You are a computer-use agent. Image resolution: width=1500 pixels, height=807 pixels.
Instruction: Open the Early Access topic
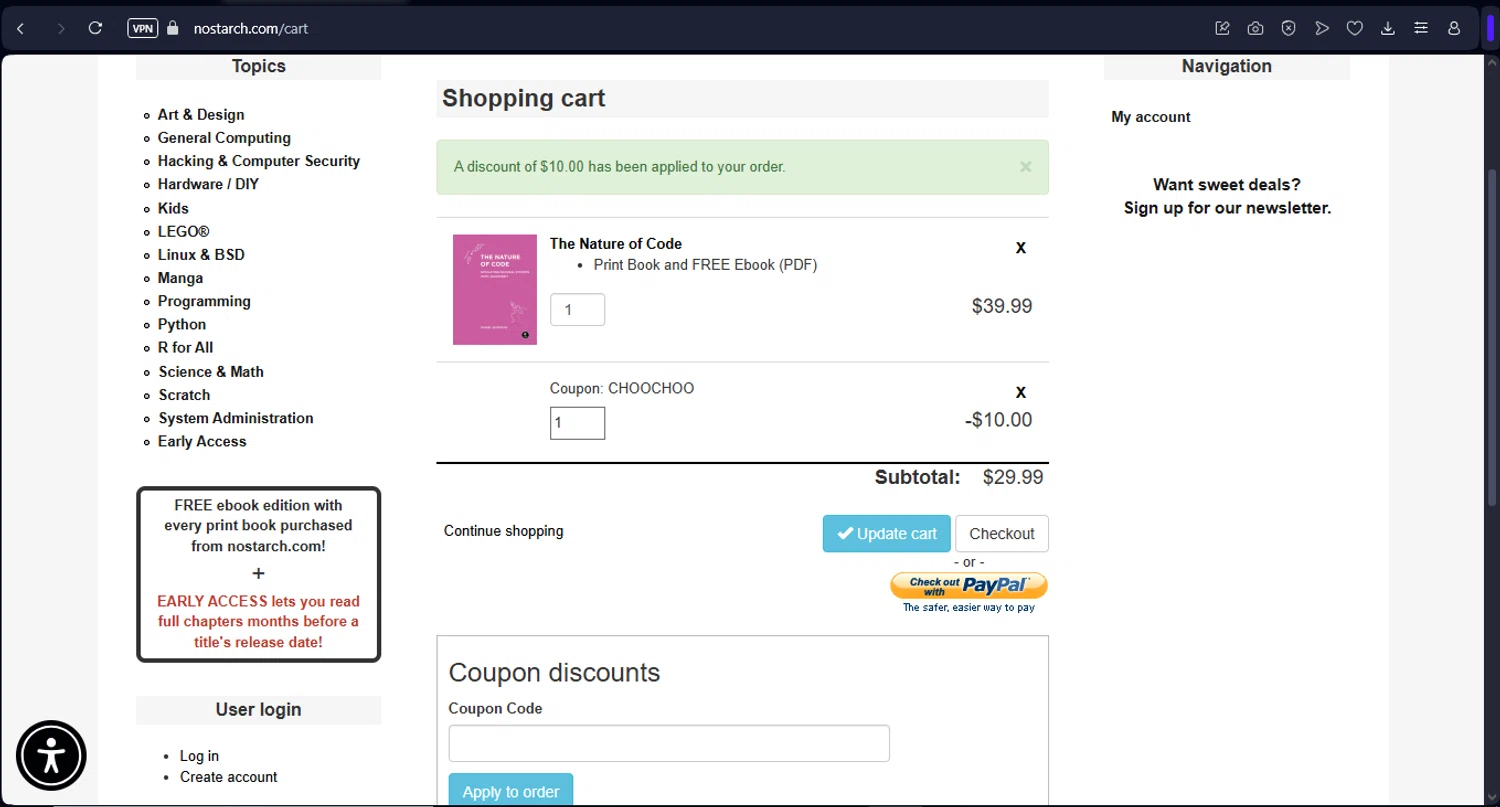tap(202, 441)
